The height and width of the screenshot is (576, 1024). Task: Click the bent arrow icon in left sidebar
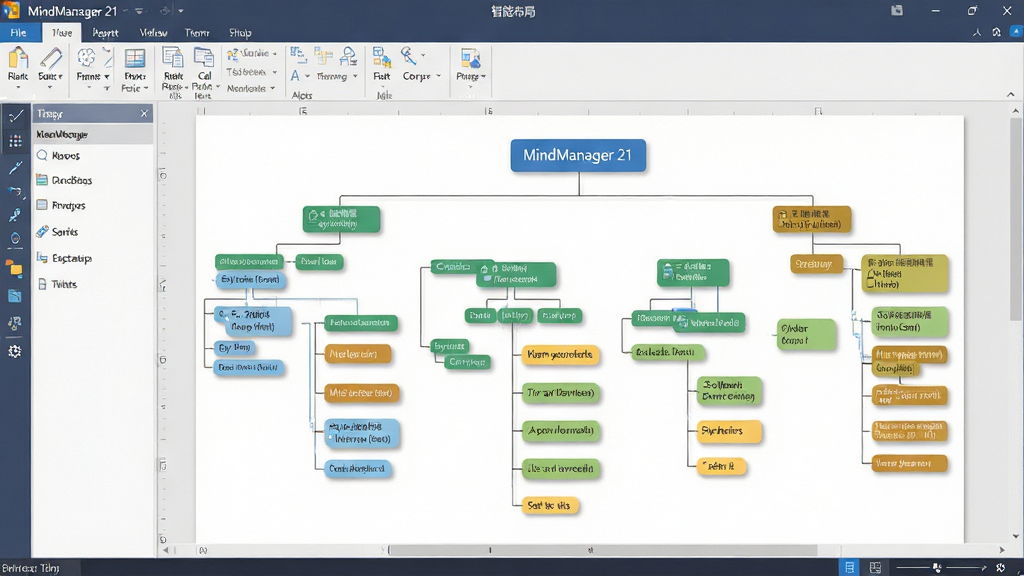[15, 191]
